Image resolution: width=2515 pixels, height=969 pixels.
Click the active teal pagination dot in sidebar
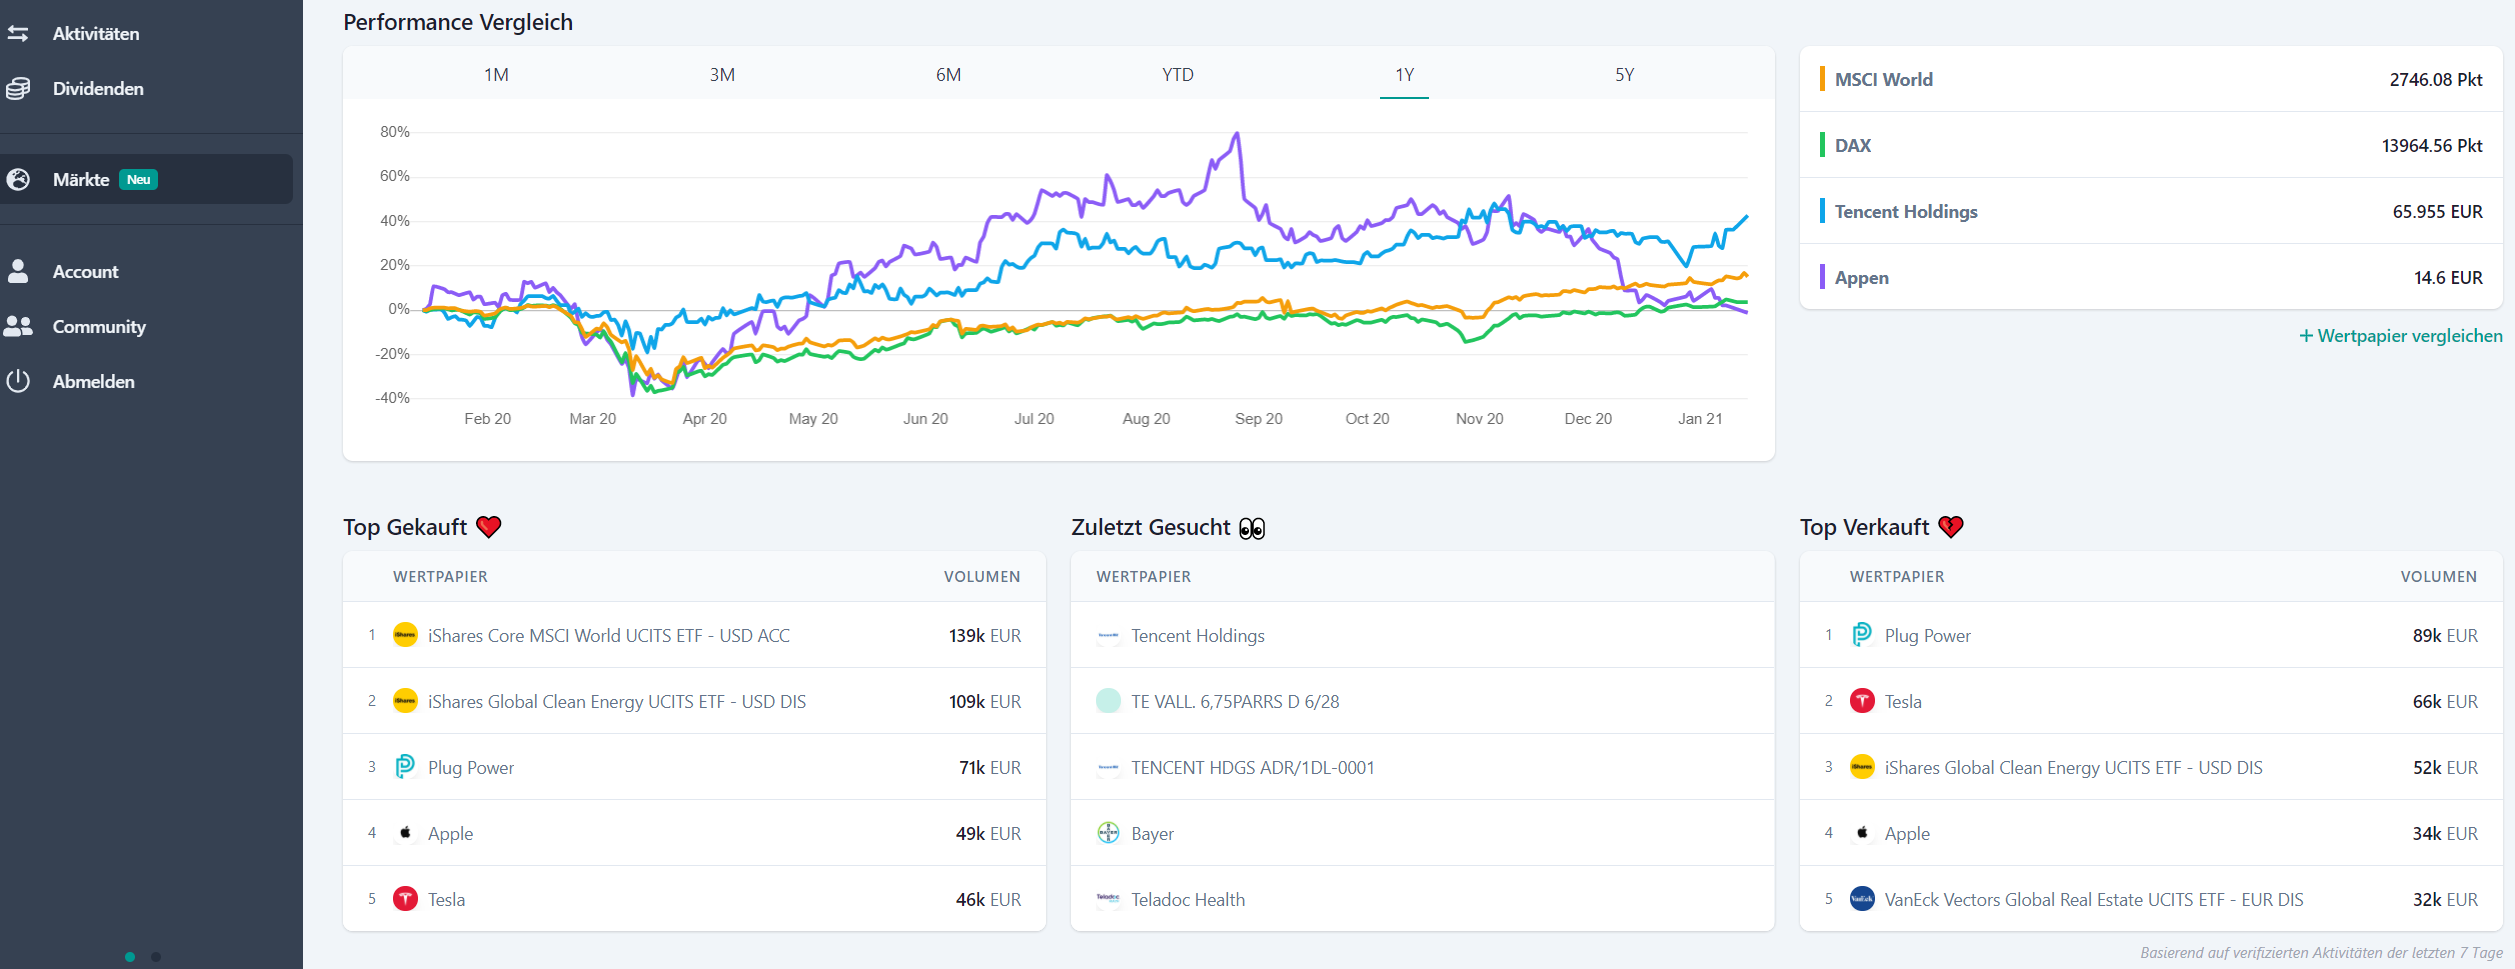point(130,957)
